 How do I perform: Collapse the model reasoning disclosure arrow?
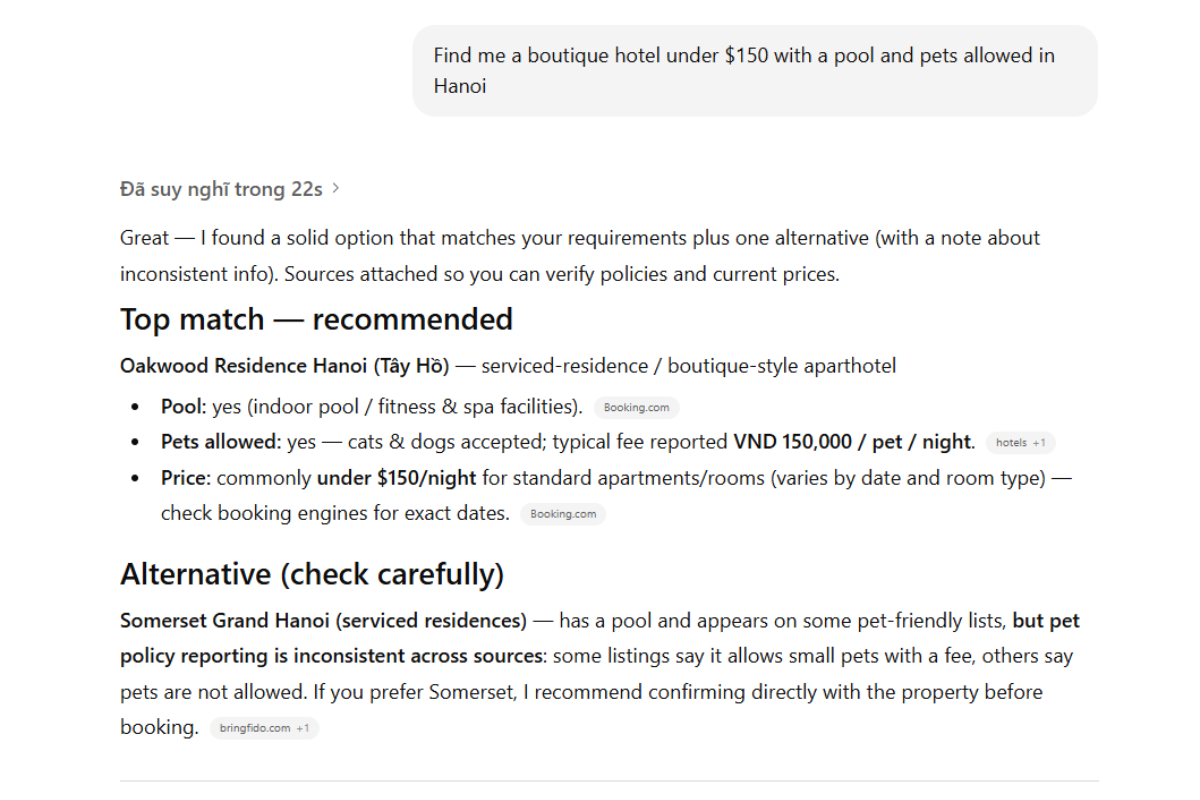[336, 187]
